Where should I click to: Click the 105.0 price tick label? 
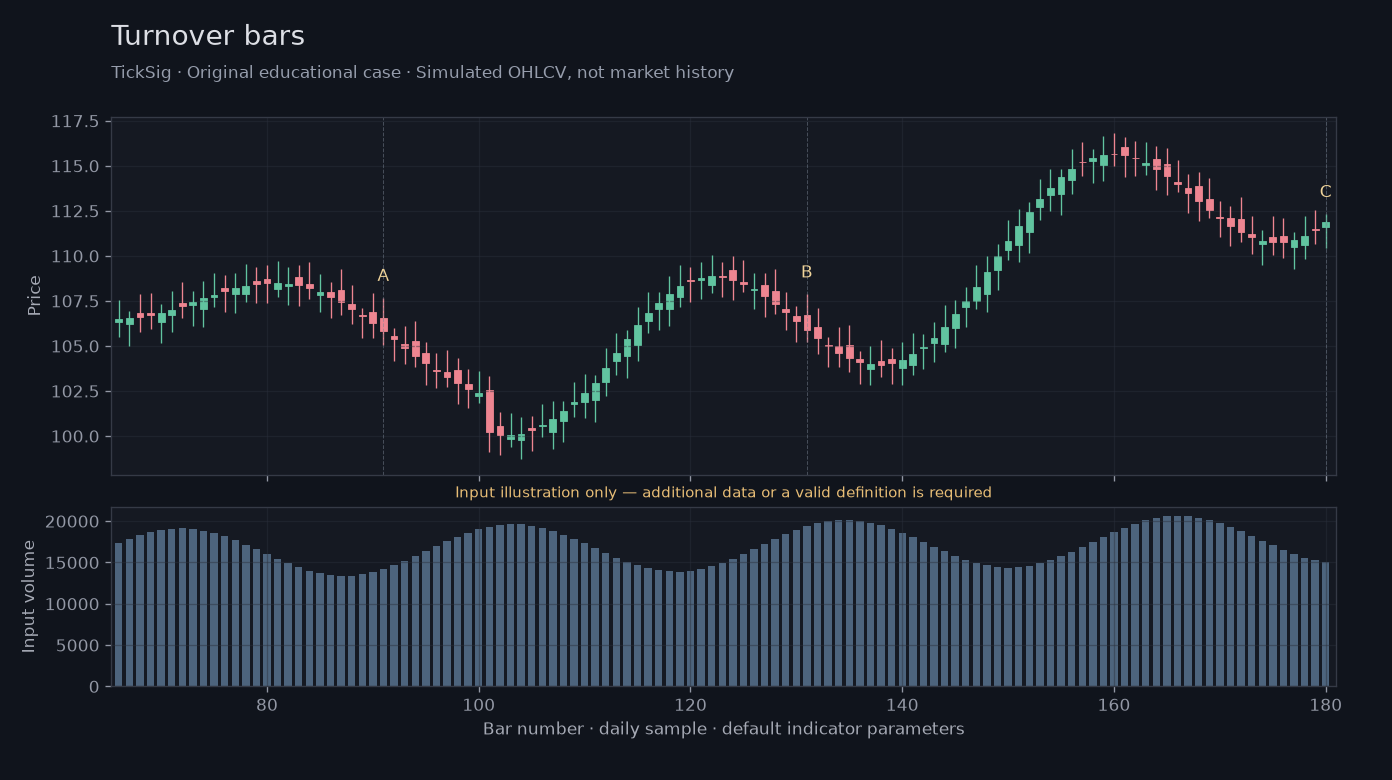[x=76, y=346]
